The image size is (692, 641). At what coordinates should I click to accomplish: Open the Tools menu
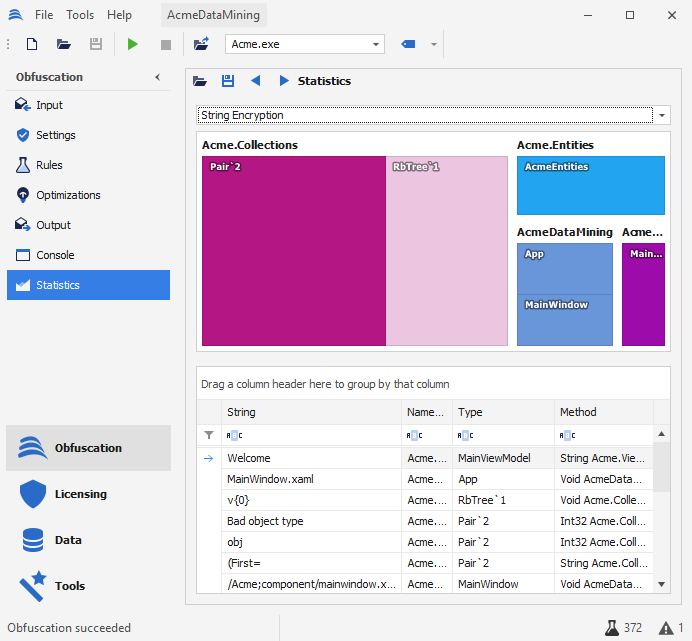(80, 15)
